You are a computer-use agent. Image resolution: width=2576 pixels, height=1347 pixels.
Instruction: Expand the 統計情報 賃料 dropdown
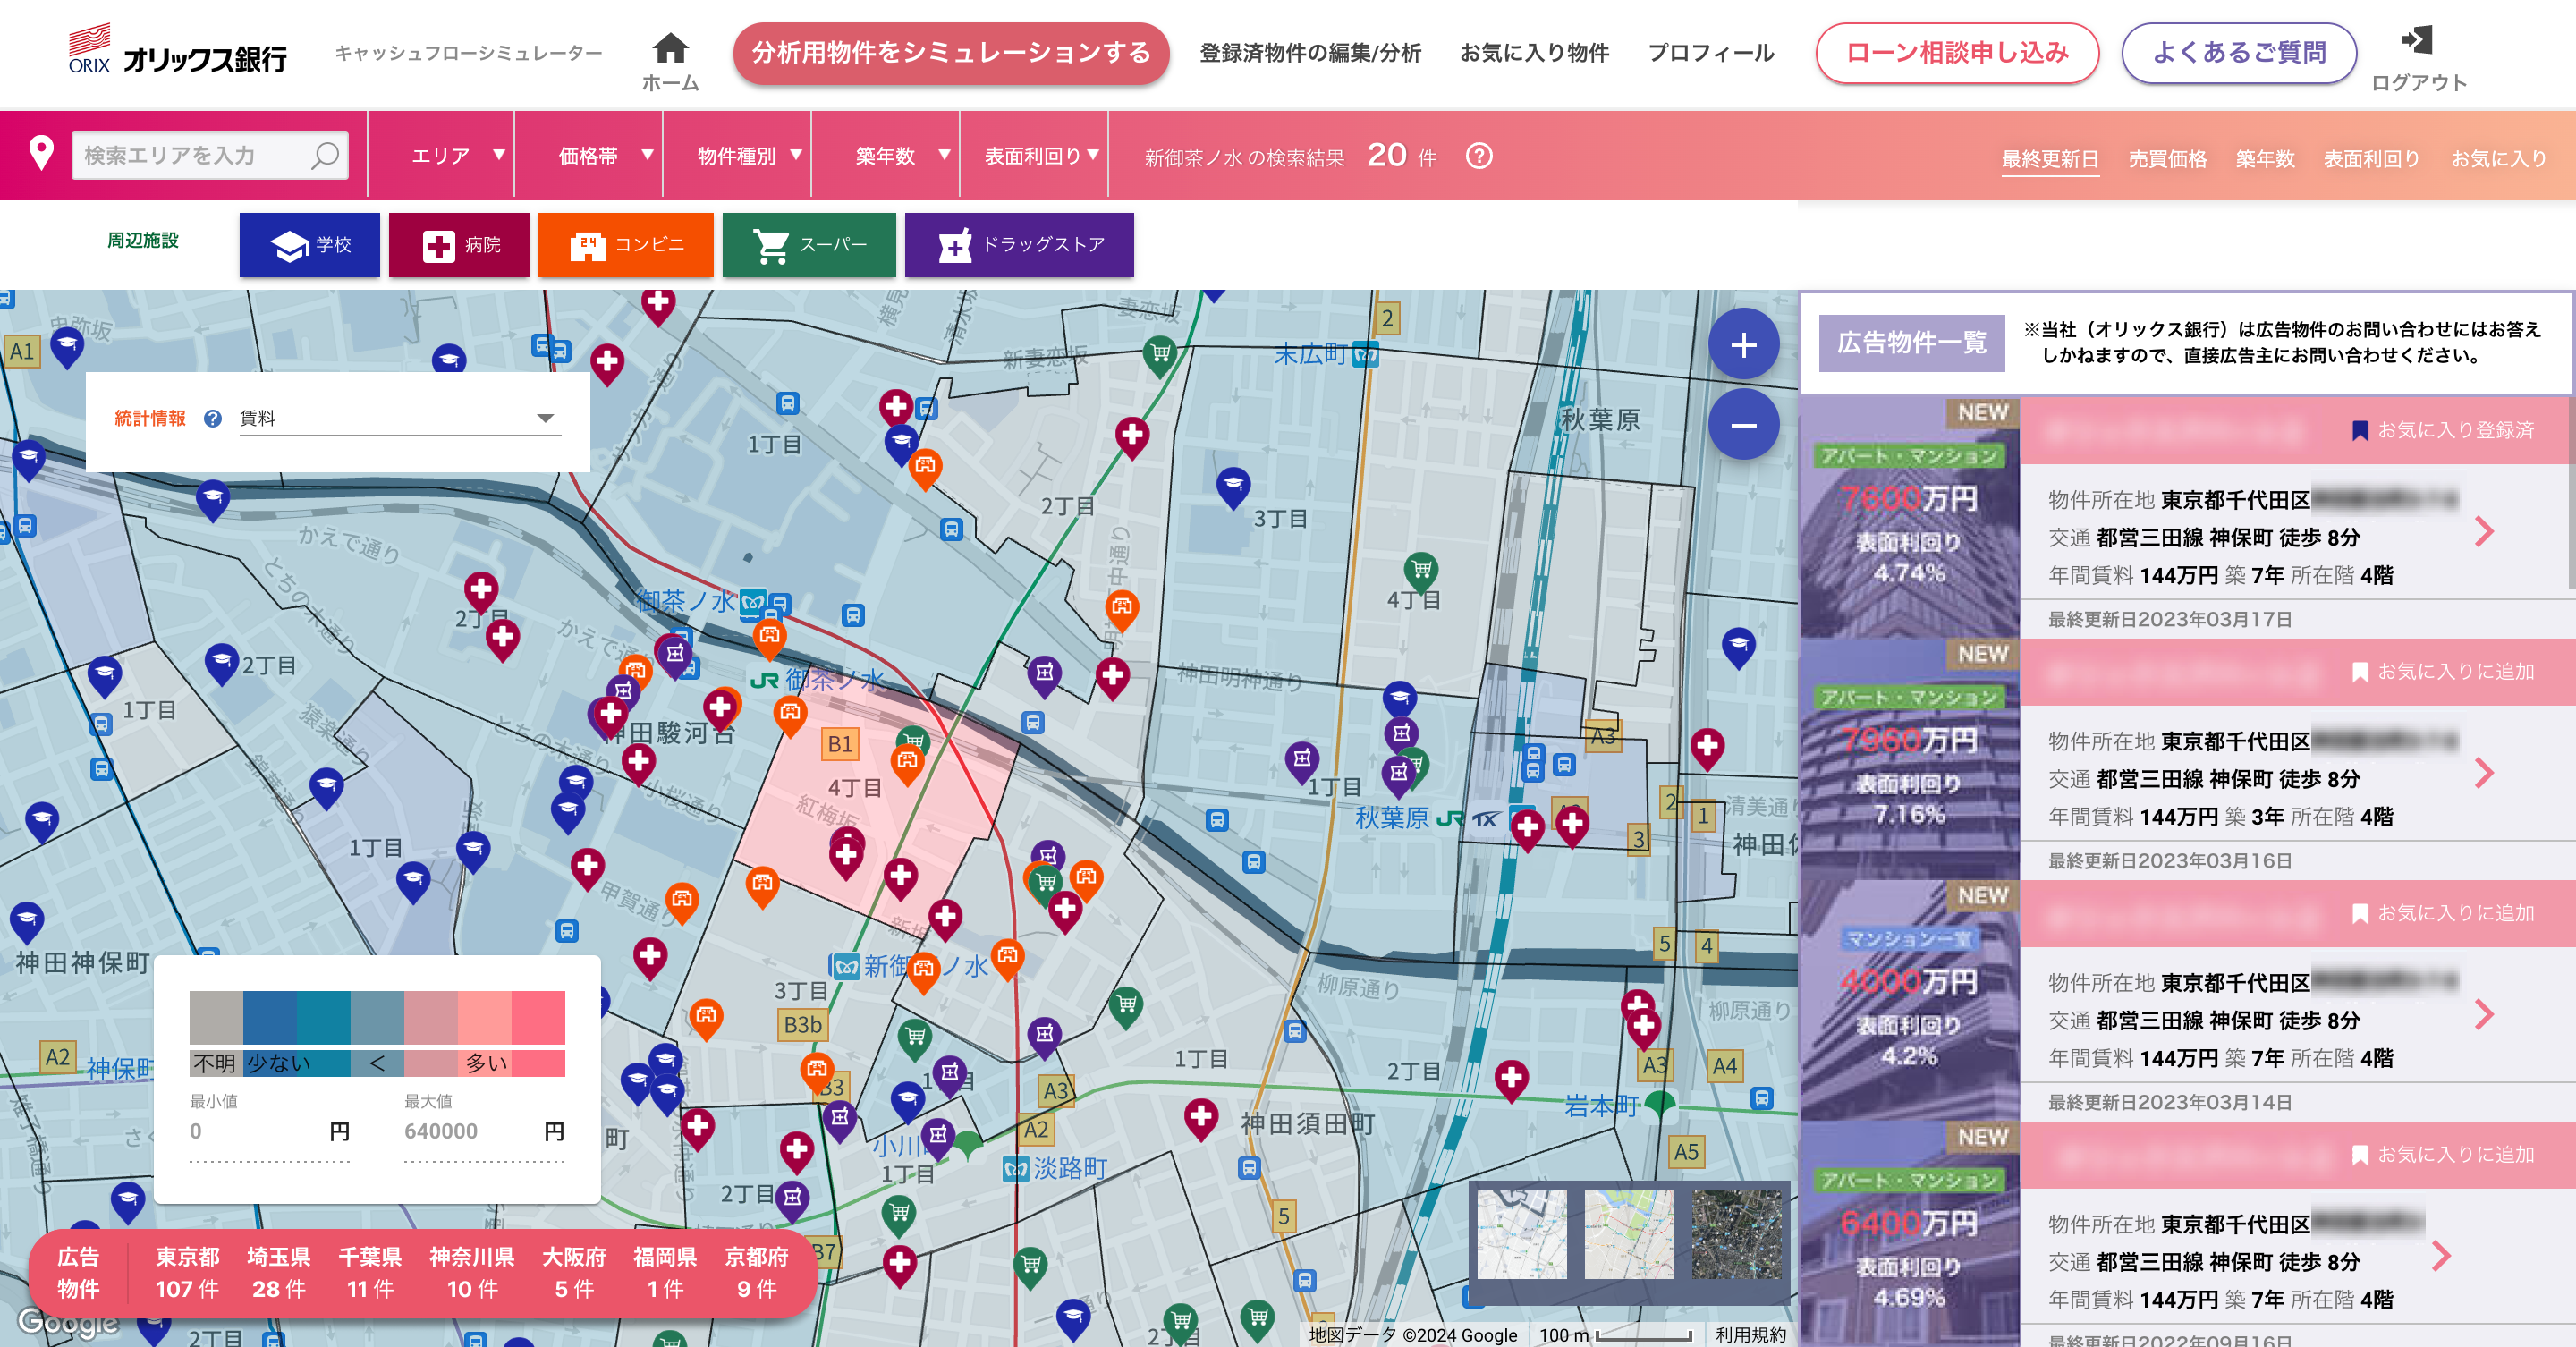pos(400,418)
